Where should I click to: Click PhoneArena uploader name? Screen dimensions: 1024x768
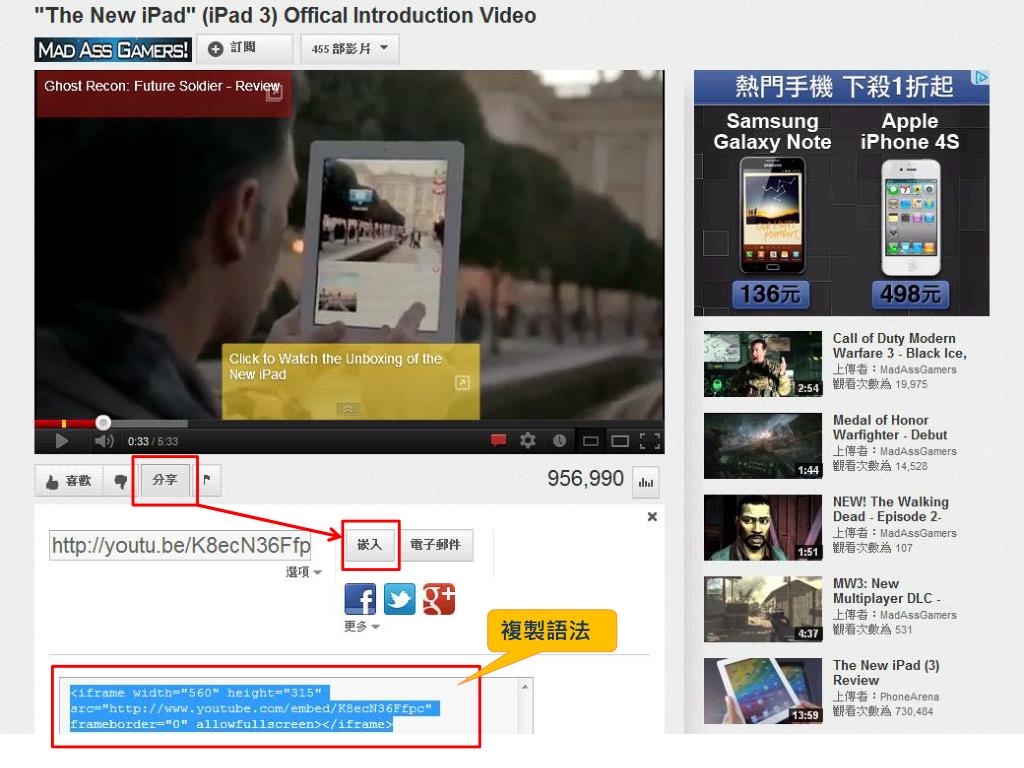click(x=909, y=696)
